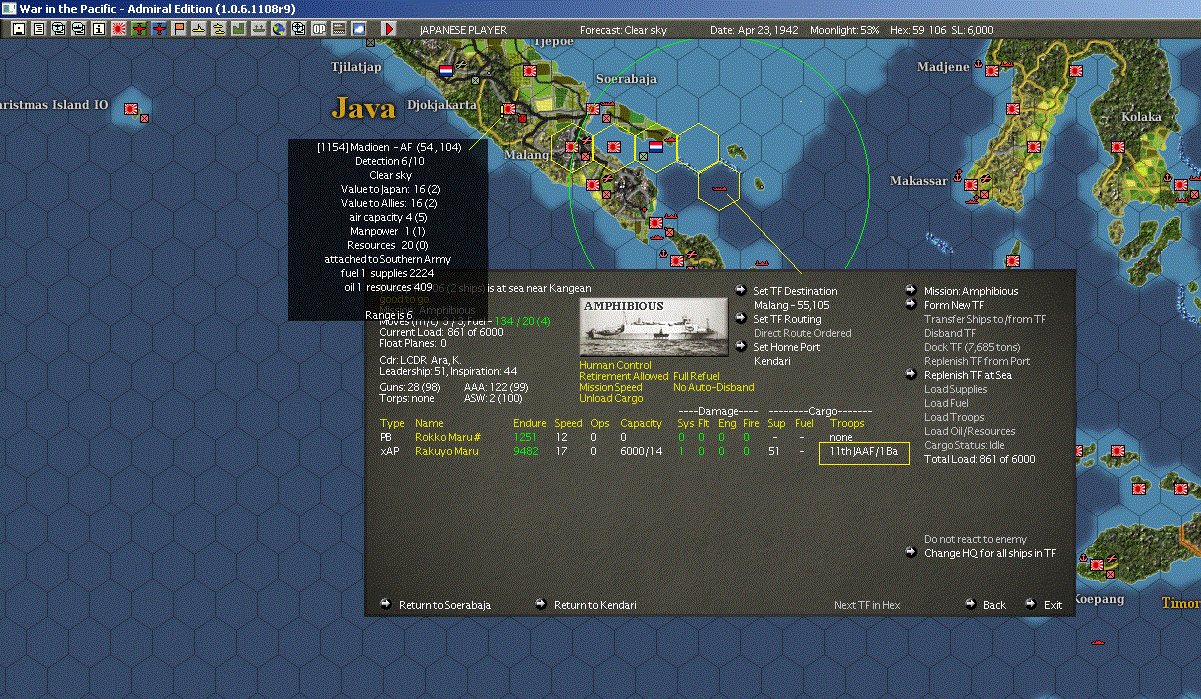Open ship Rakuyo Maru details
1201x699 pixels.
coord(446,451)
